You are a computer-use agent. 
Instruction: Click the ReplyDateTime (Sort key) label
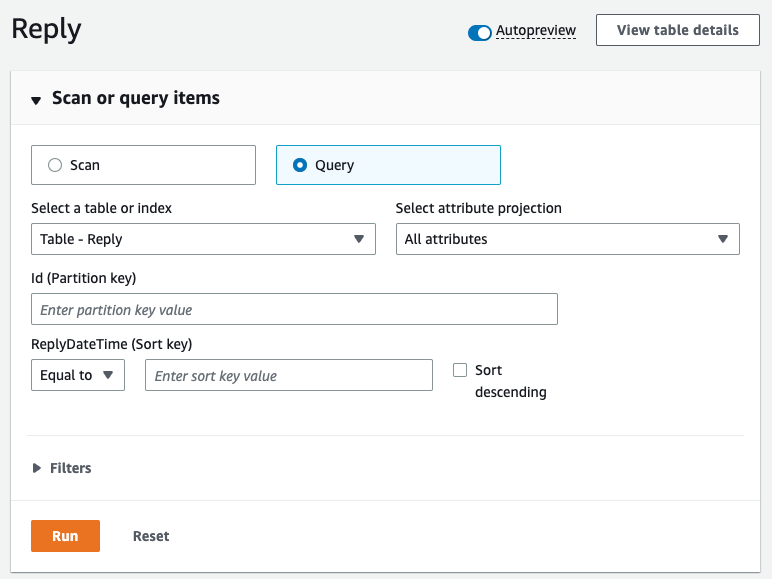(111, 344)
